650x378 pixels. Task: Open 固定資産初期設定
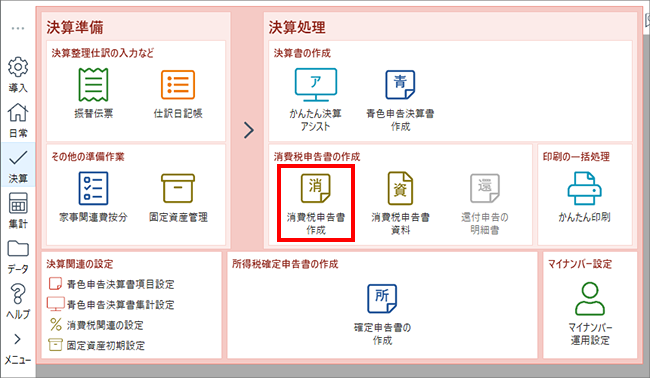point(97,345)
